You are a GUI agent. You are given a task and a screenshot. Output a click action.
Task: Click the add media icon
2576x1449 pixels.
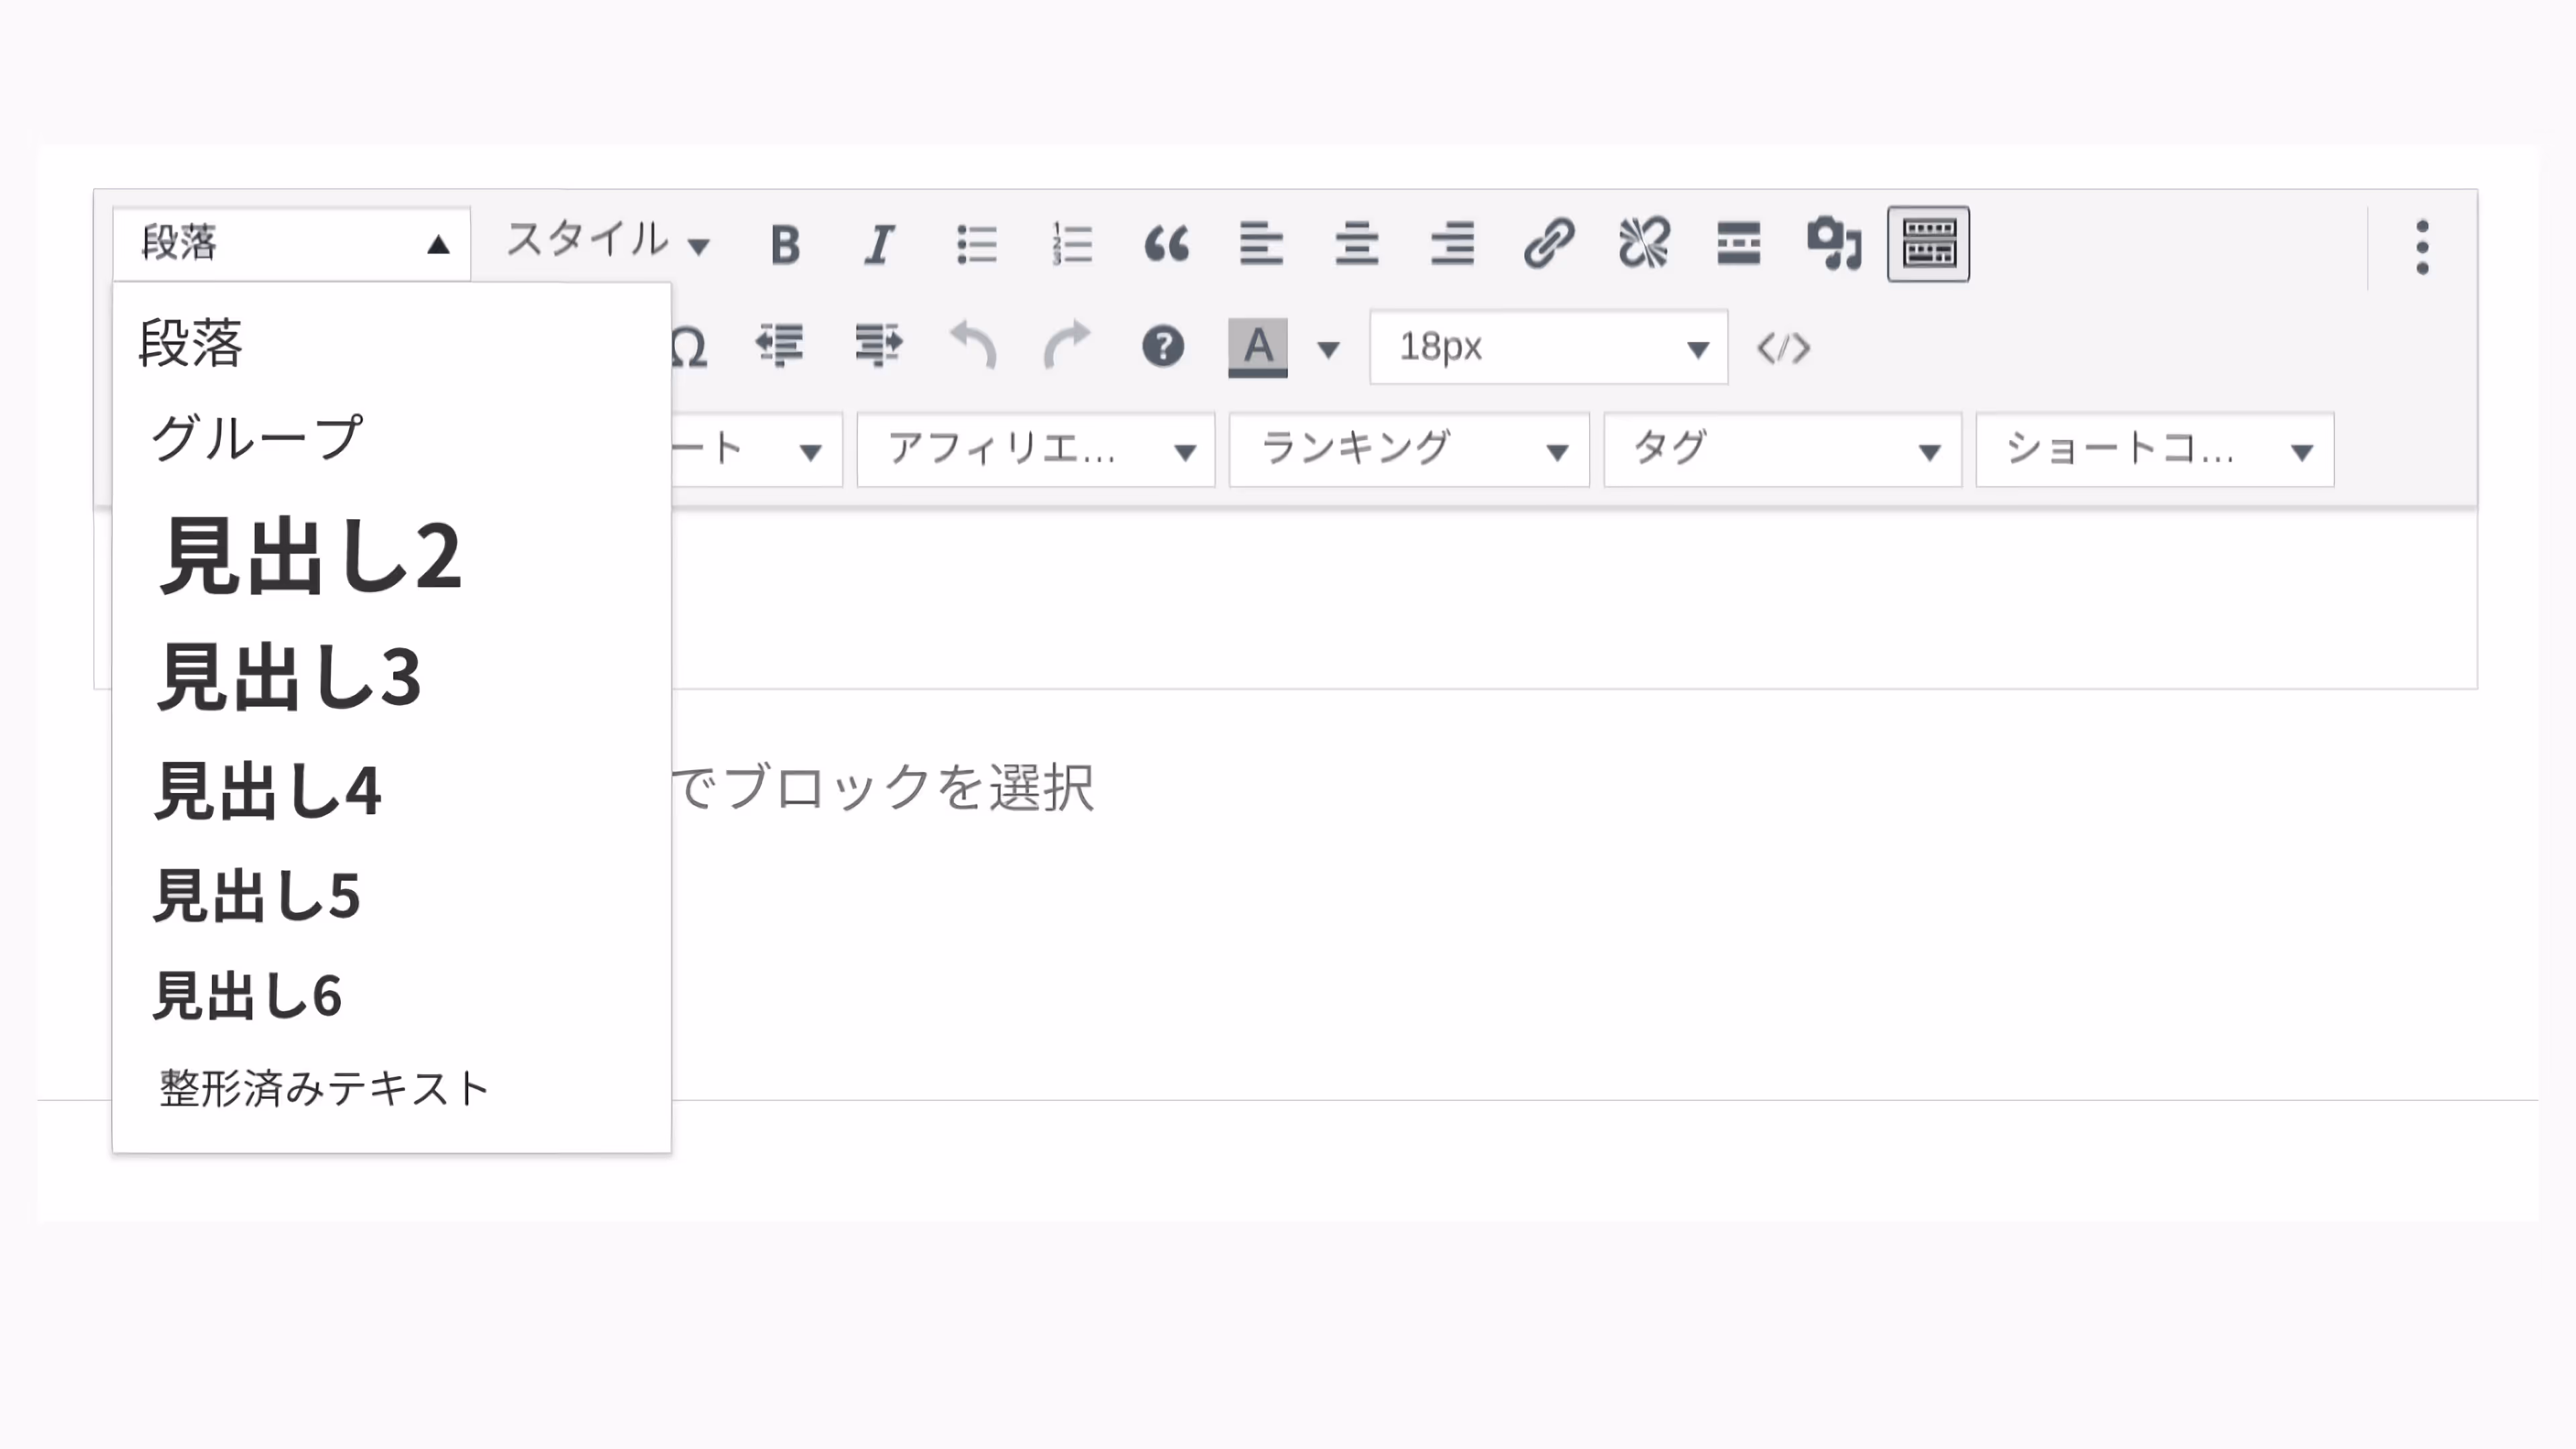pos(1834,244)
